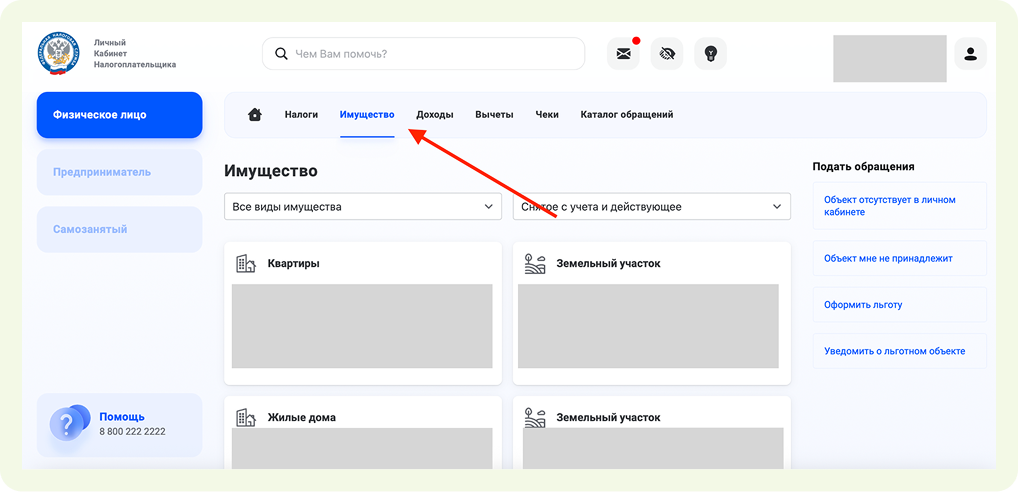1018x492 pixels.
Task: Click the Квартиры building icon
Action: point(246,264)
